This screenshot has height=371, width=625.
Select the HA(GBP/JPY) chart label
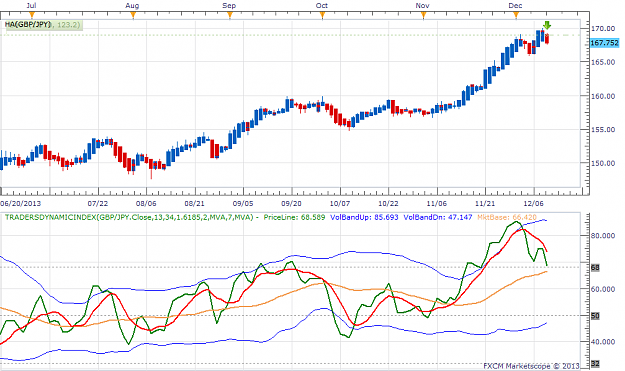tap(28, 25)
